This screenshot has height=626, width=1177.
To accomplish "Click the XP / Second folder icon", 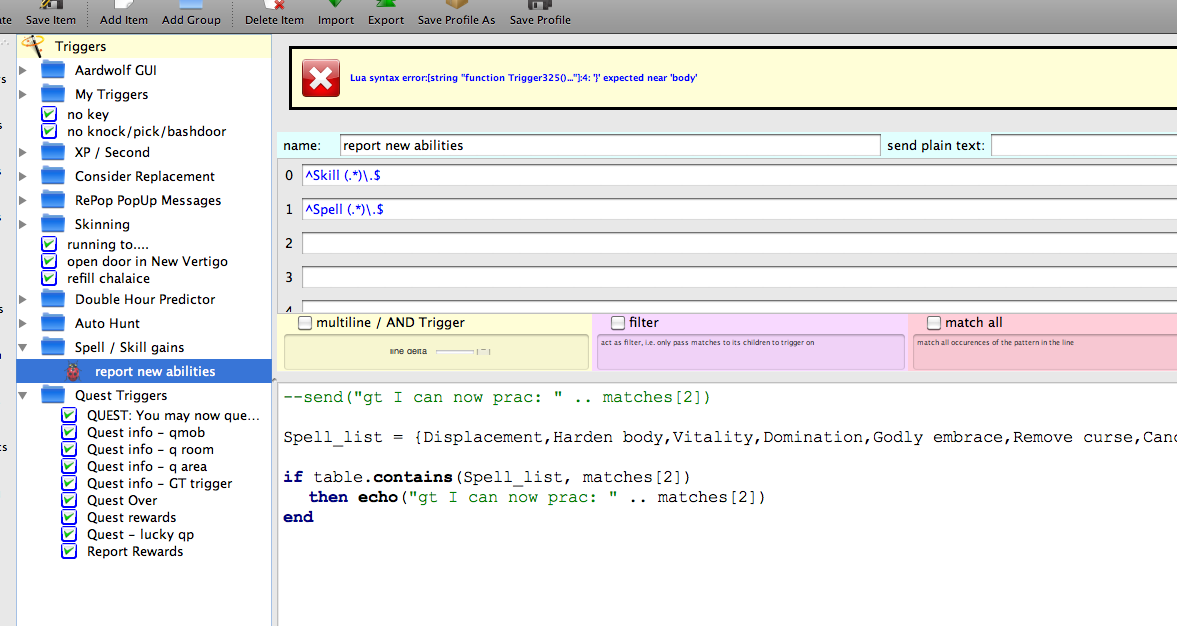I will point(53,152).
